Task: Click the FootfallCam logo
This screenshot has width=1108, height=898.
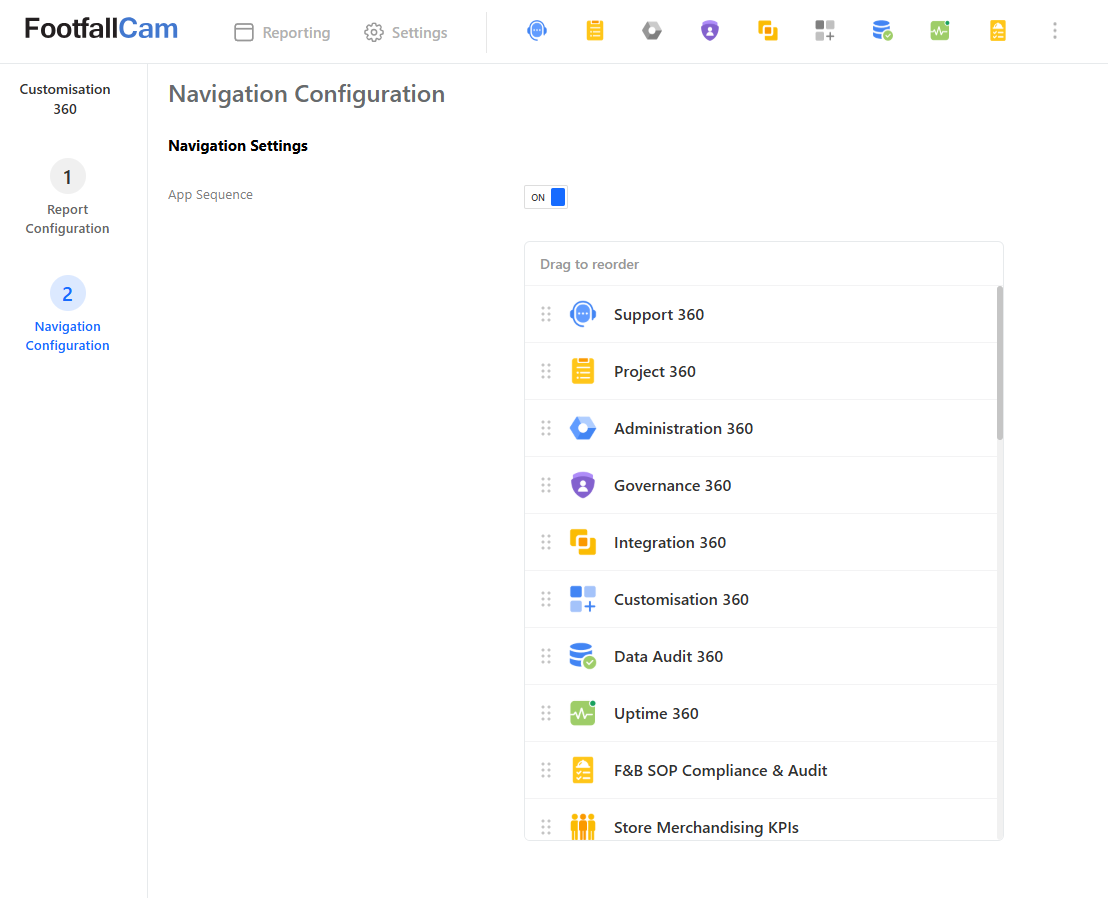Action: point(101,29)
